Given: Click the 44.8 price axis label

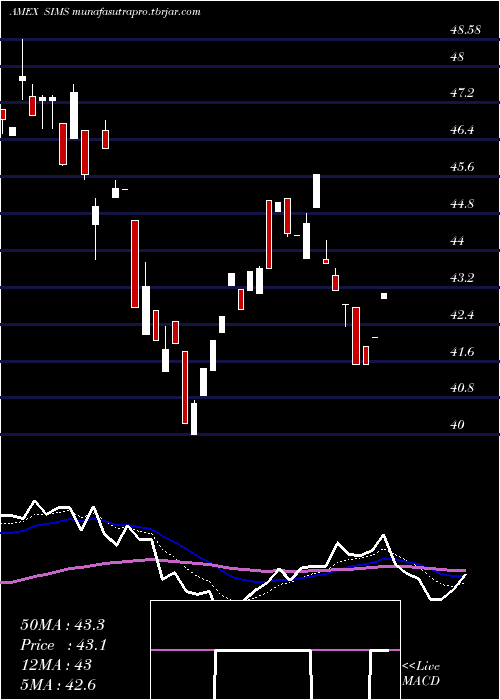Looking at the screenshot, I should tap(462, 204).
